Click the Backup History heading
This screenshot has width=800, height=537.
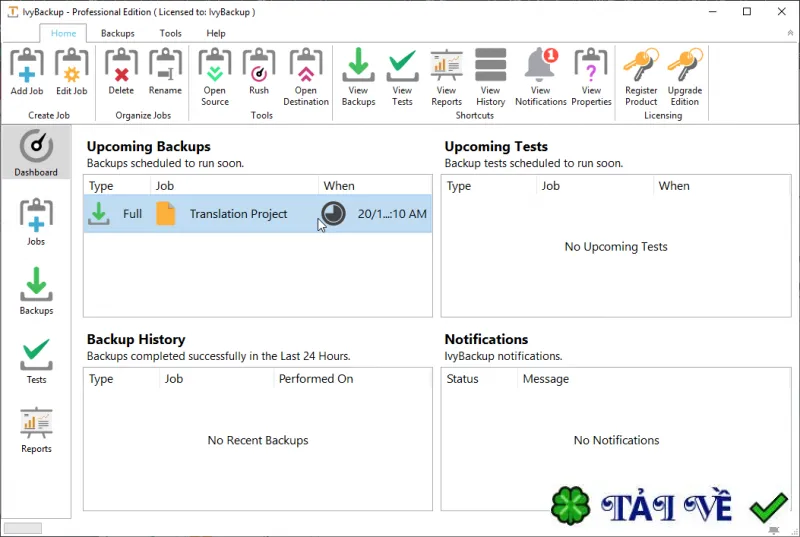136,339
